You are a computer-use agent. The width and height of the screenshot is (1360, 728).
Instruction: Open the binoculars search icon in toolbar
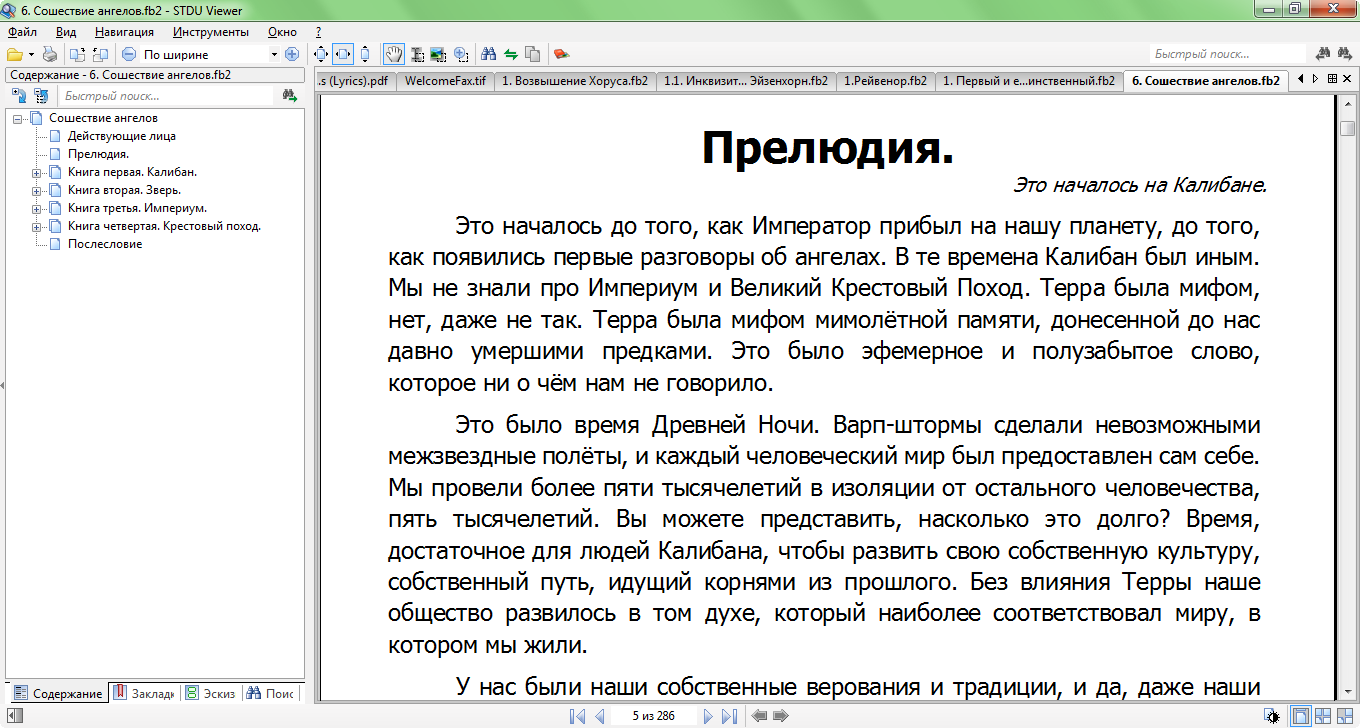489,54
